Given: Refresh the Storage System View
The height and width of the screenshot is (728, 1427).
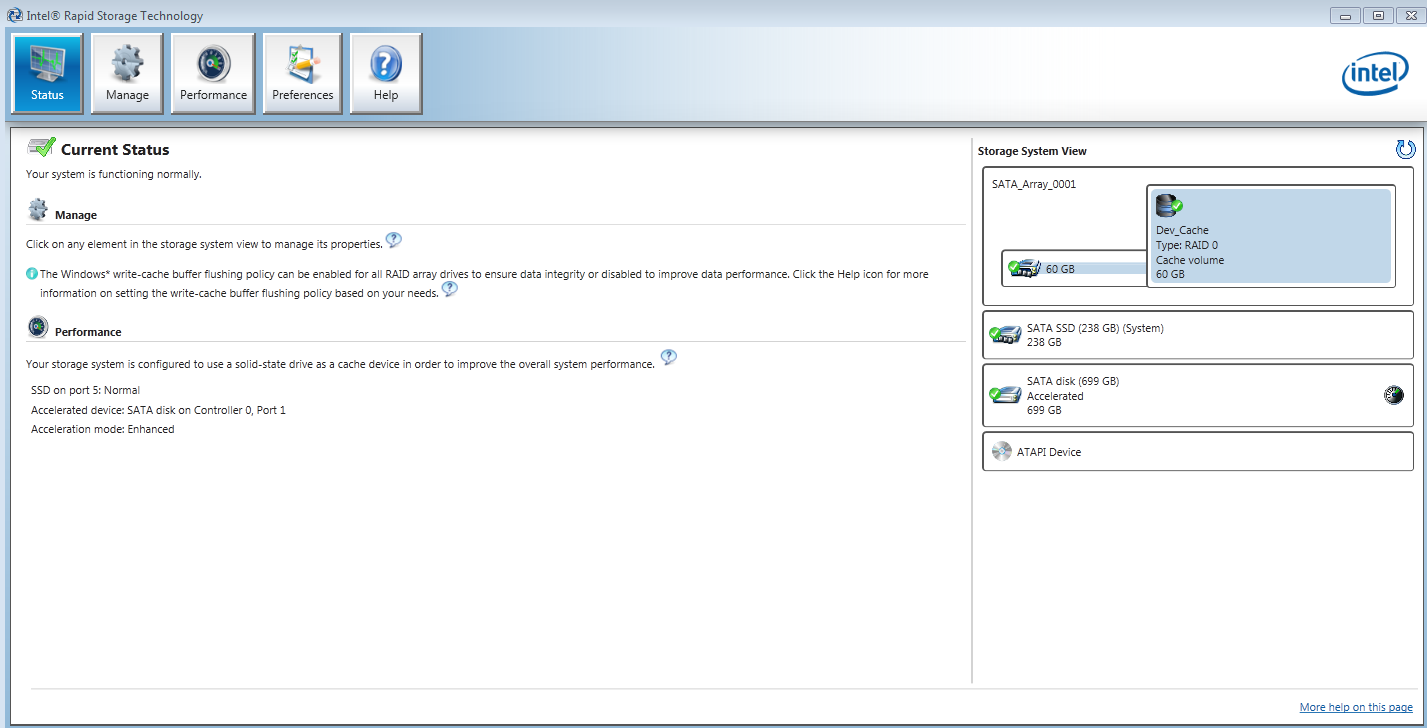Looking at the screenshot, I should point(1405,150).
